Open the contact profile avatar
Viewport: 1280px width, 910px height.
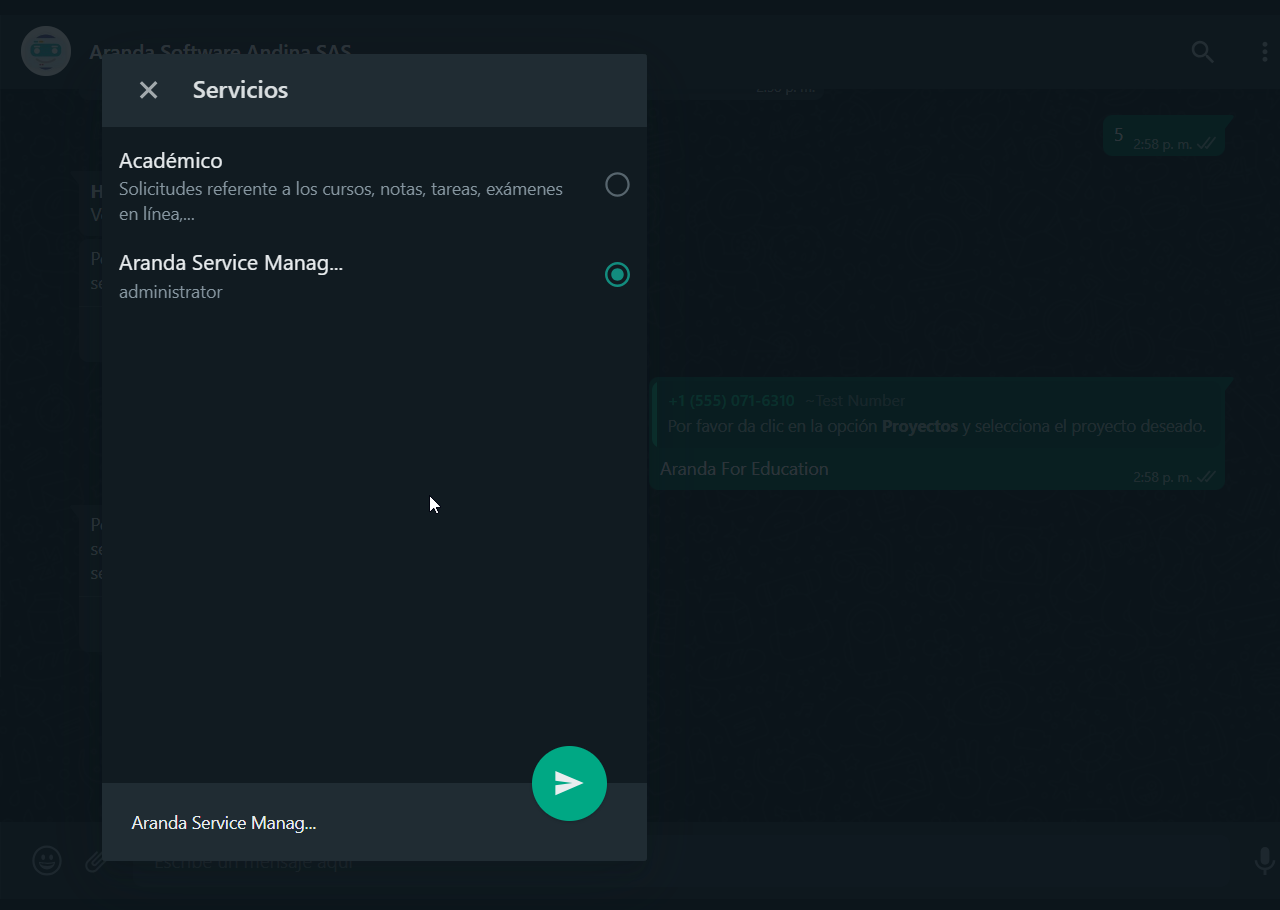46,51
